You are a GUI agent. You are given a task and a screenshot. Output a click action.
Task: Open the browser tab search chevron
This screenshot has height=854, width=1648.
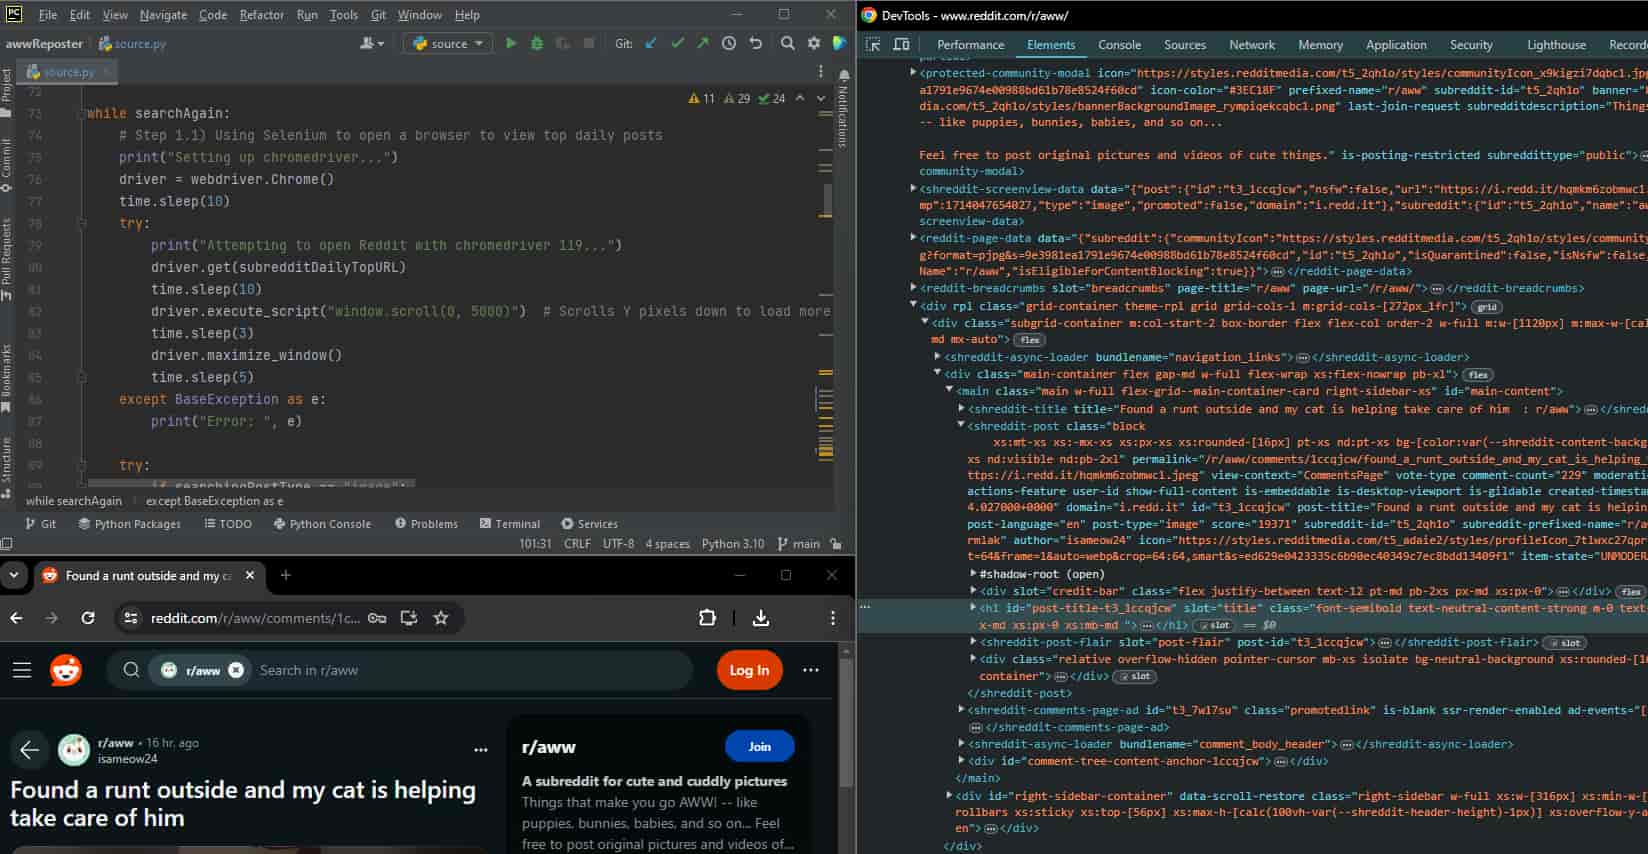[x=14, y=575]
